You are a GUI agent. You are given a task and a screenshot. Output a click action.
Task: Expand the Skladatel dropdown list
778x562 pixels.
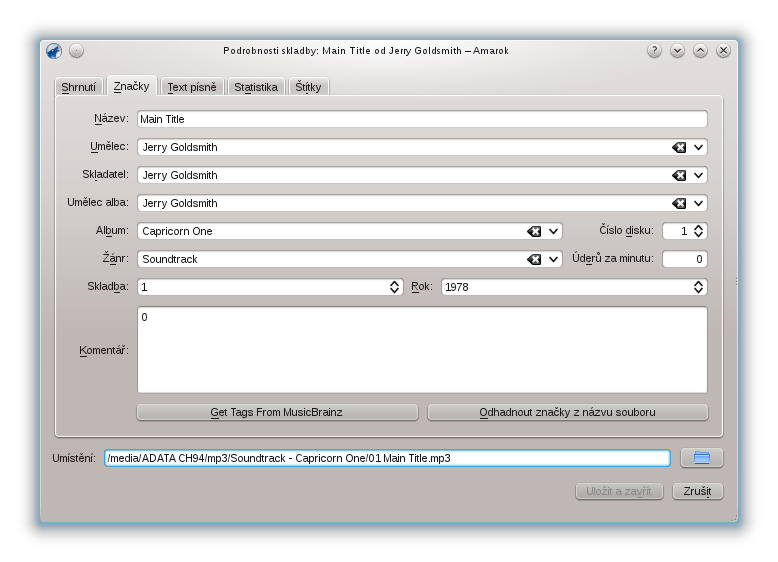(x=699, y=175)
